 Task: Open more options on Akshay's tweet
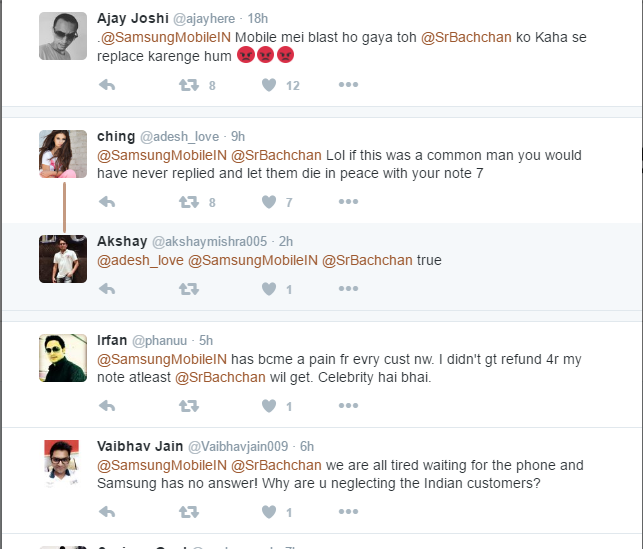click(348, 289)
